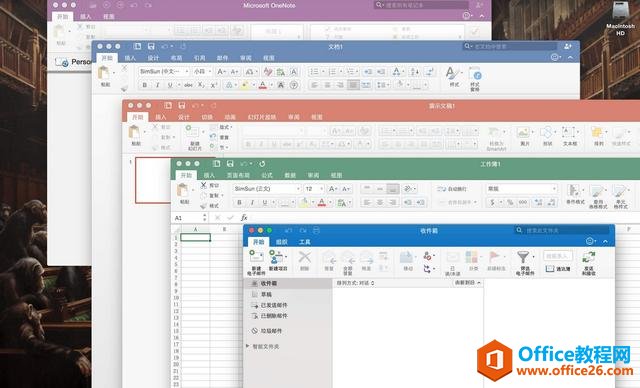Click Picture icon in PowerPoint ribbon
Image resolution: width=640 pixels, height=388 pixels.
(x=523, y=132)
